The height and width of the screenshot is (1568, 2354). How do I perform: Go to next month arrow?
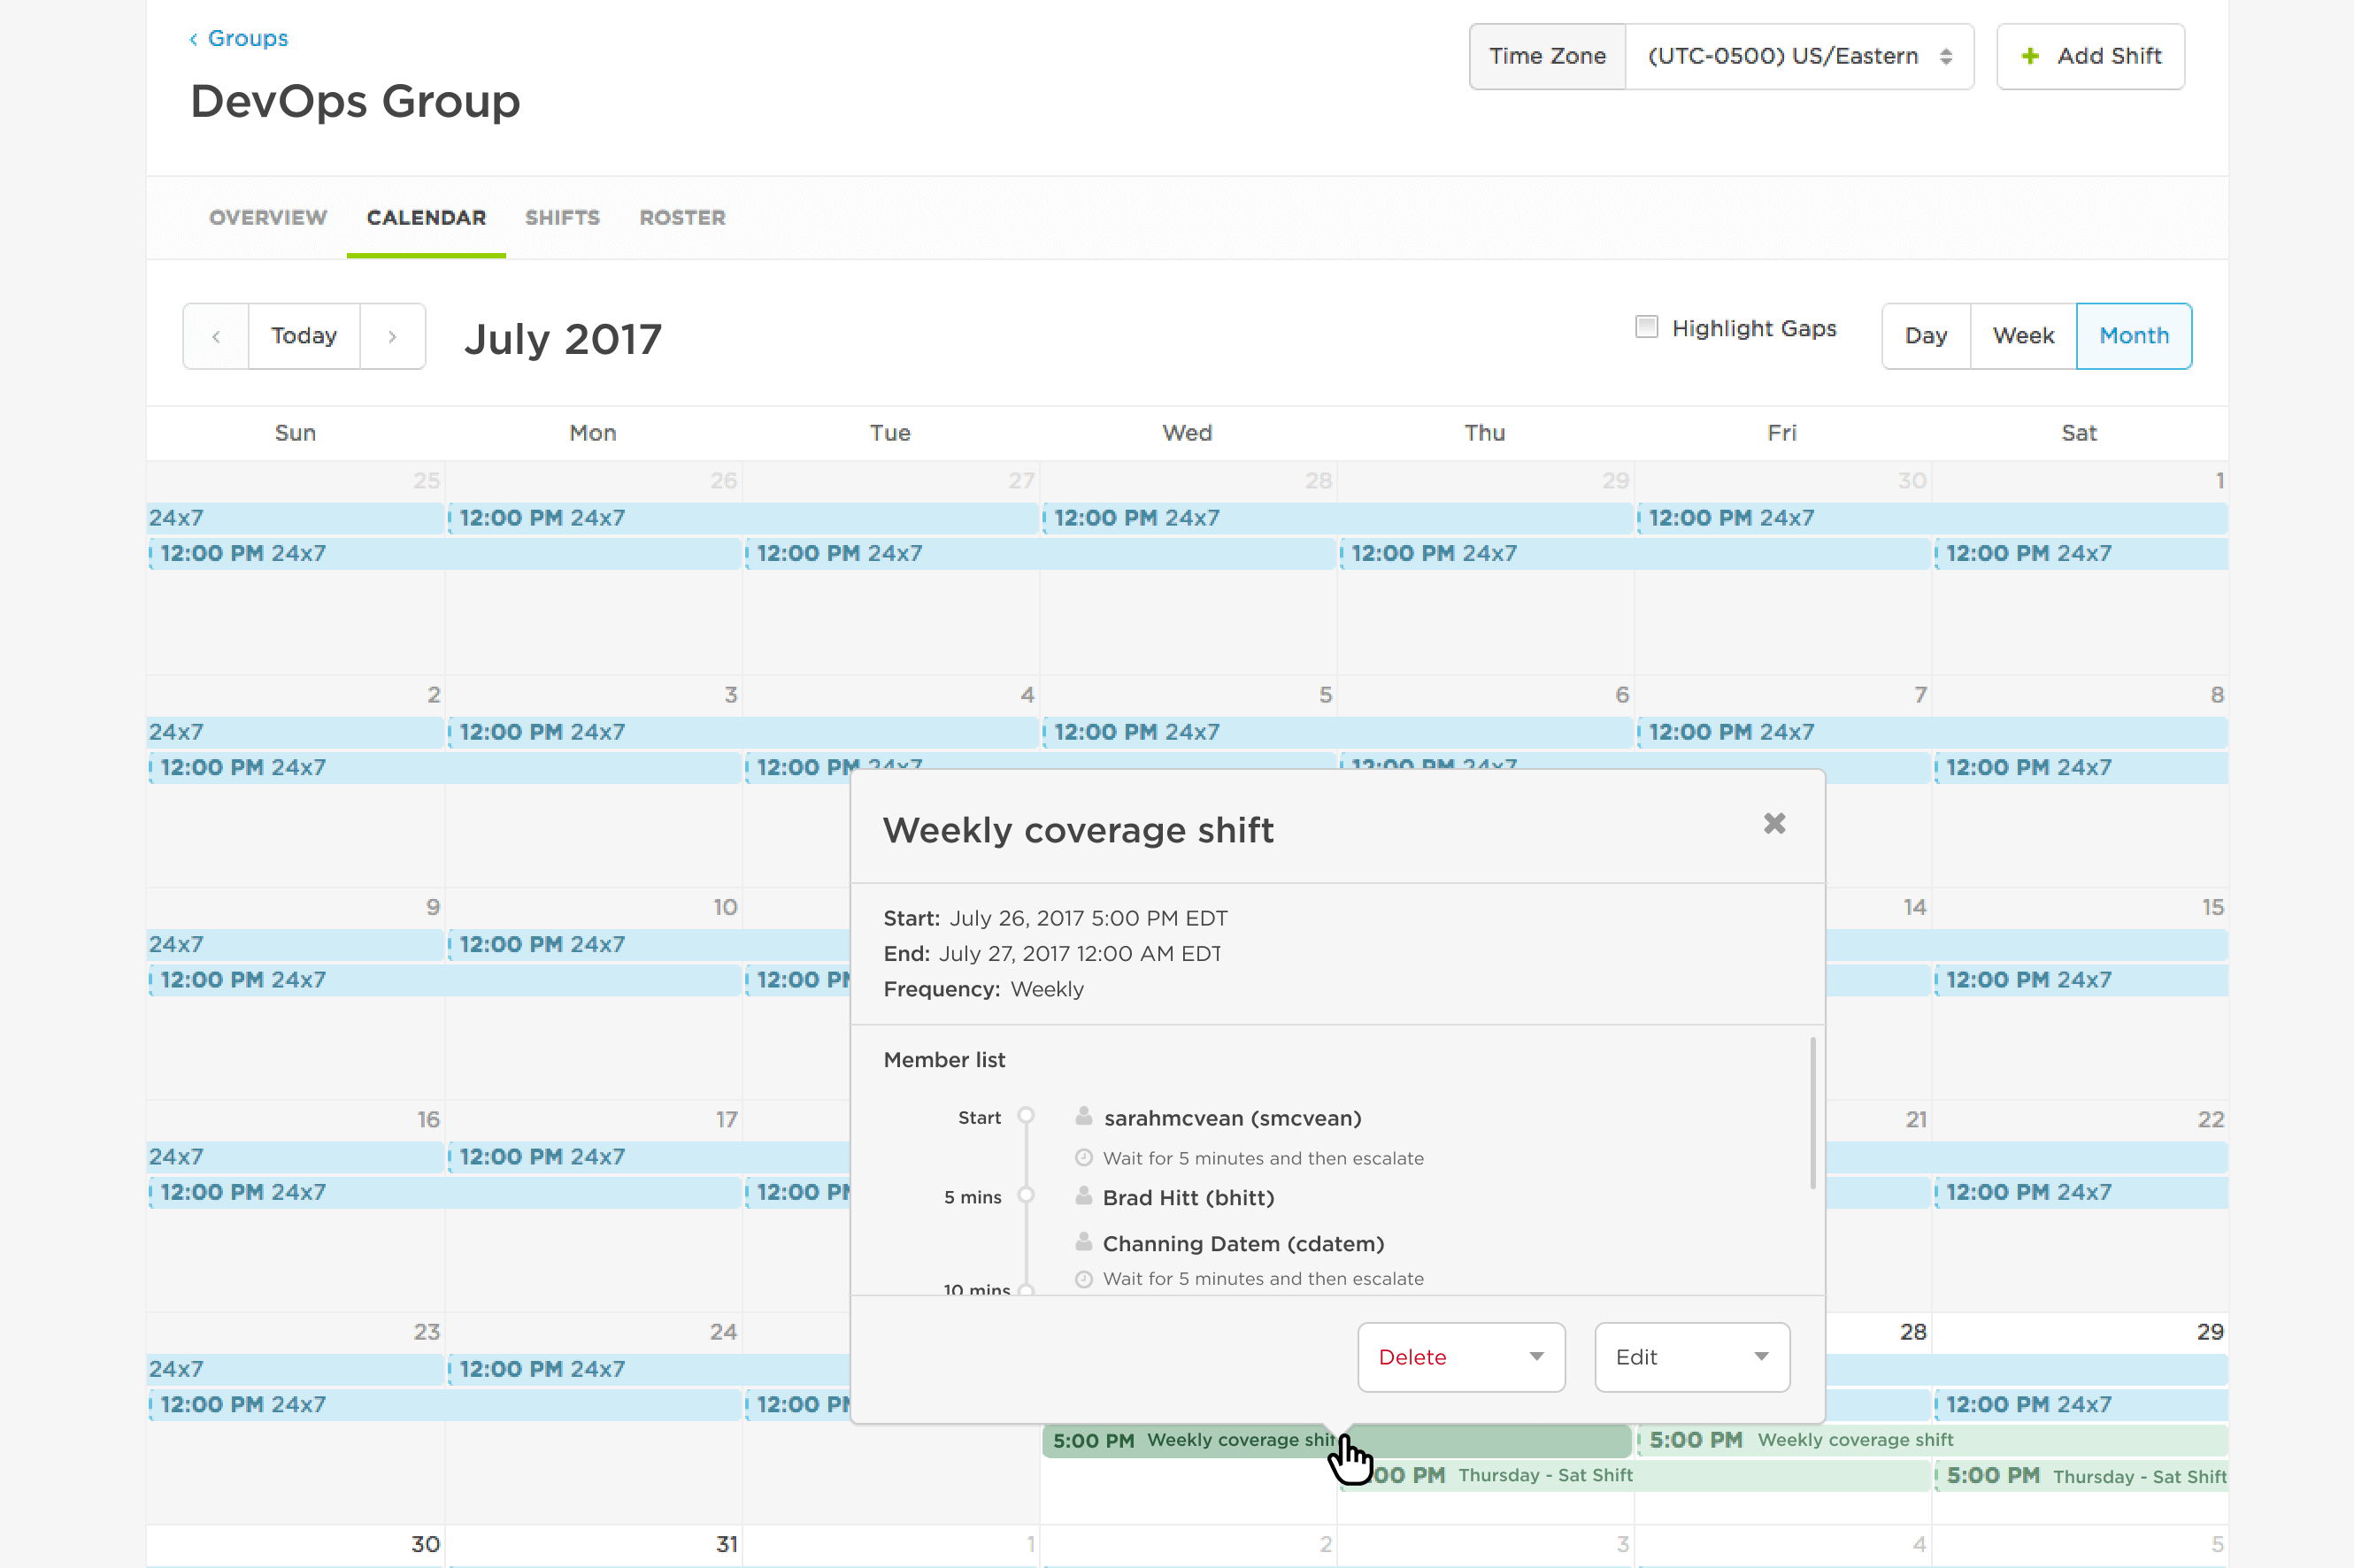[x=392, y=336]
